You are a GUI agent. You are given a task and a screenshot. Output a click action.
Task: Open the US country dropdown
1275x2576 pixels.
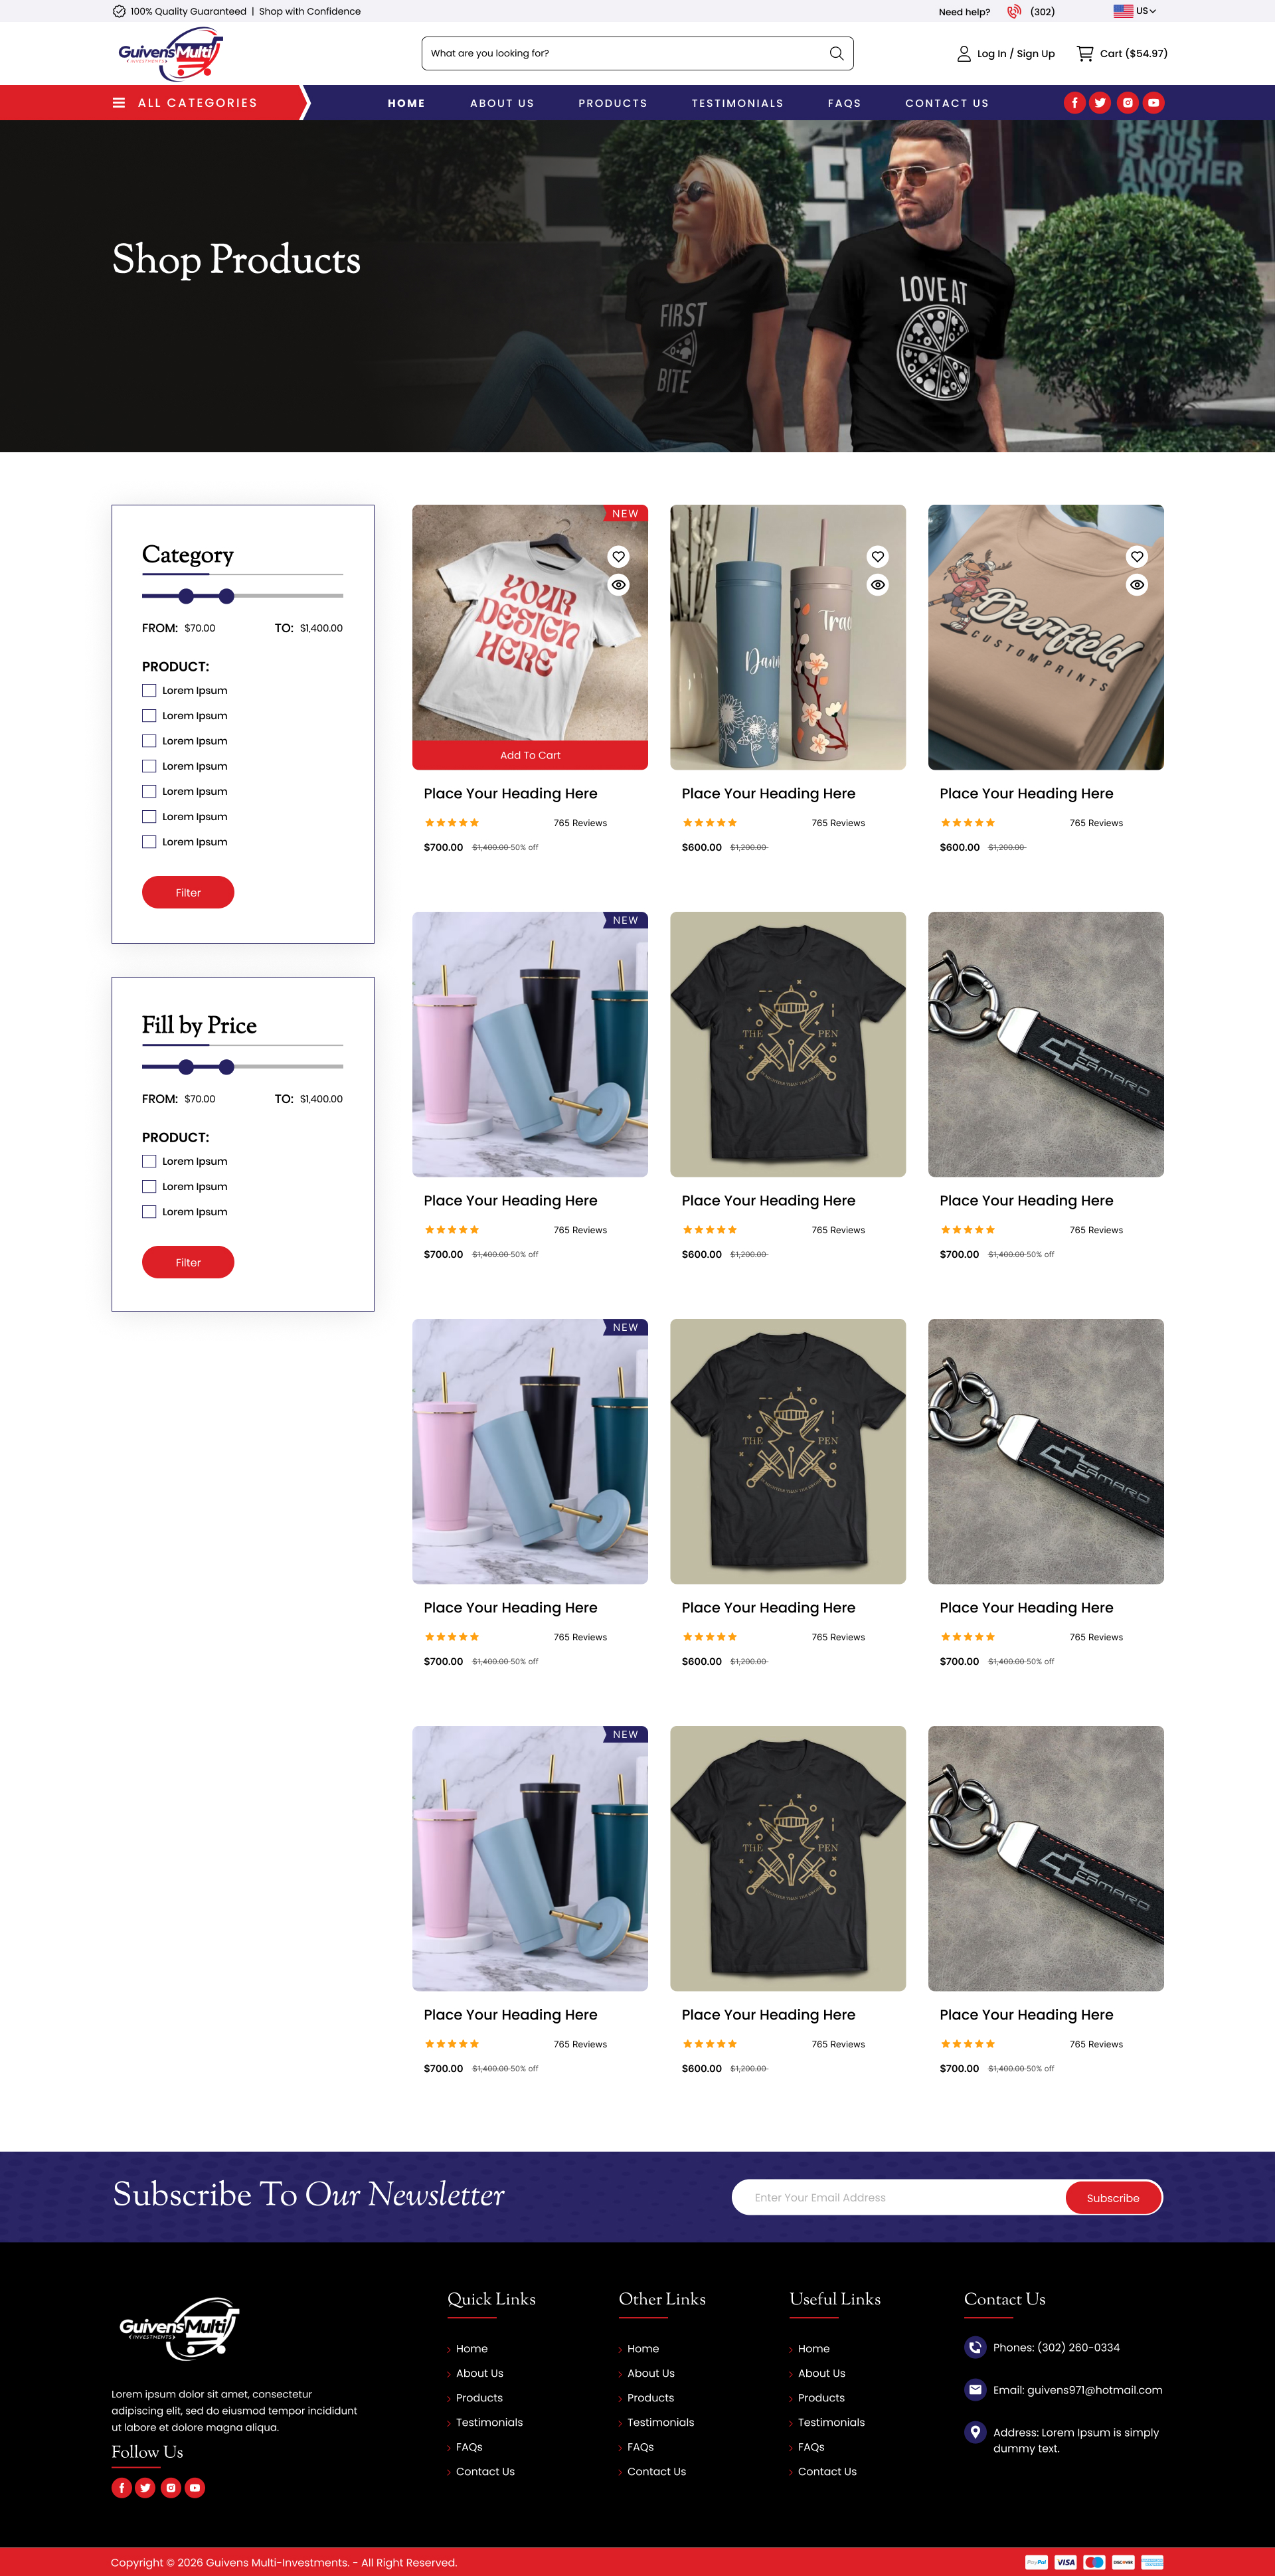[x=1135, y=11]
